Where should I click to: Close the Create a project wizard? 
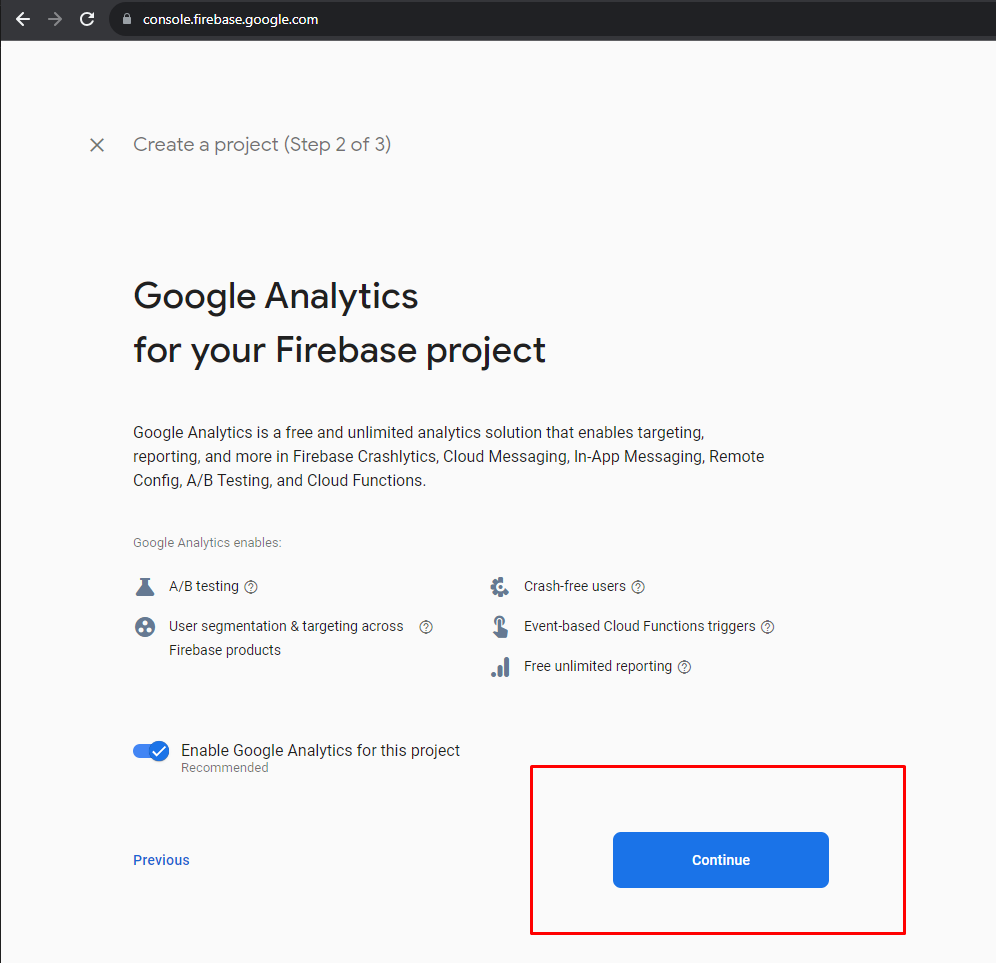[97, 145]
